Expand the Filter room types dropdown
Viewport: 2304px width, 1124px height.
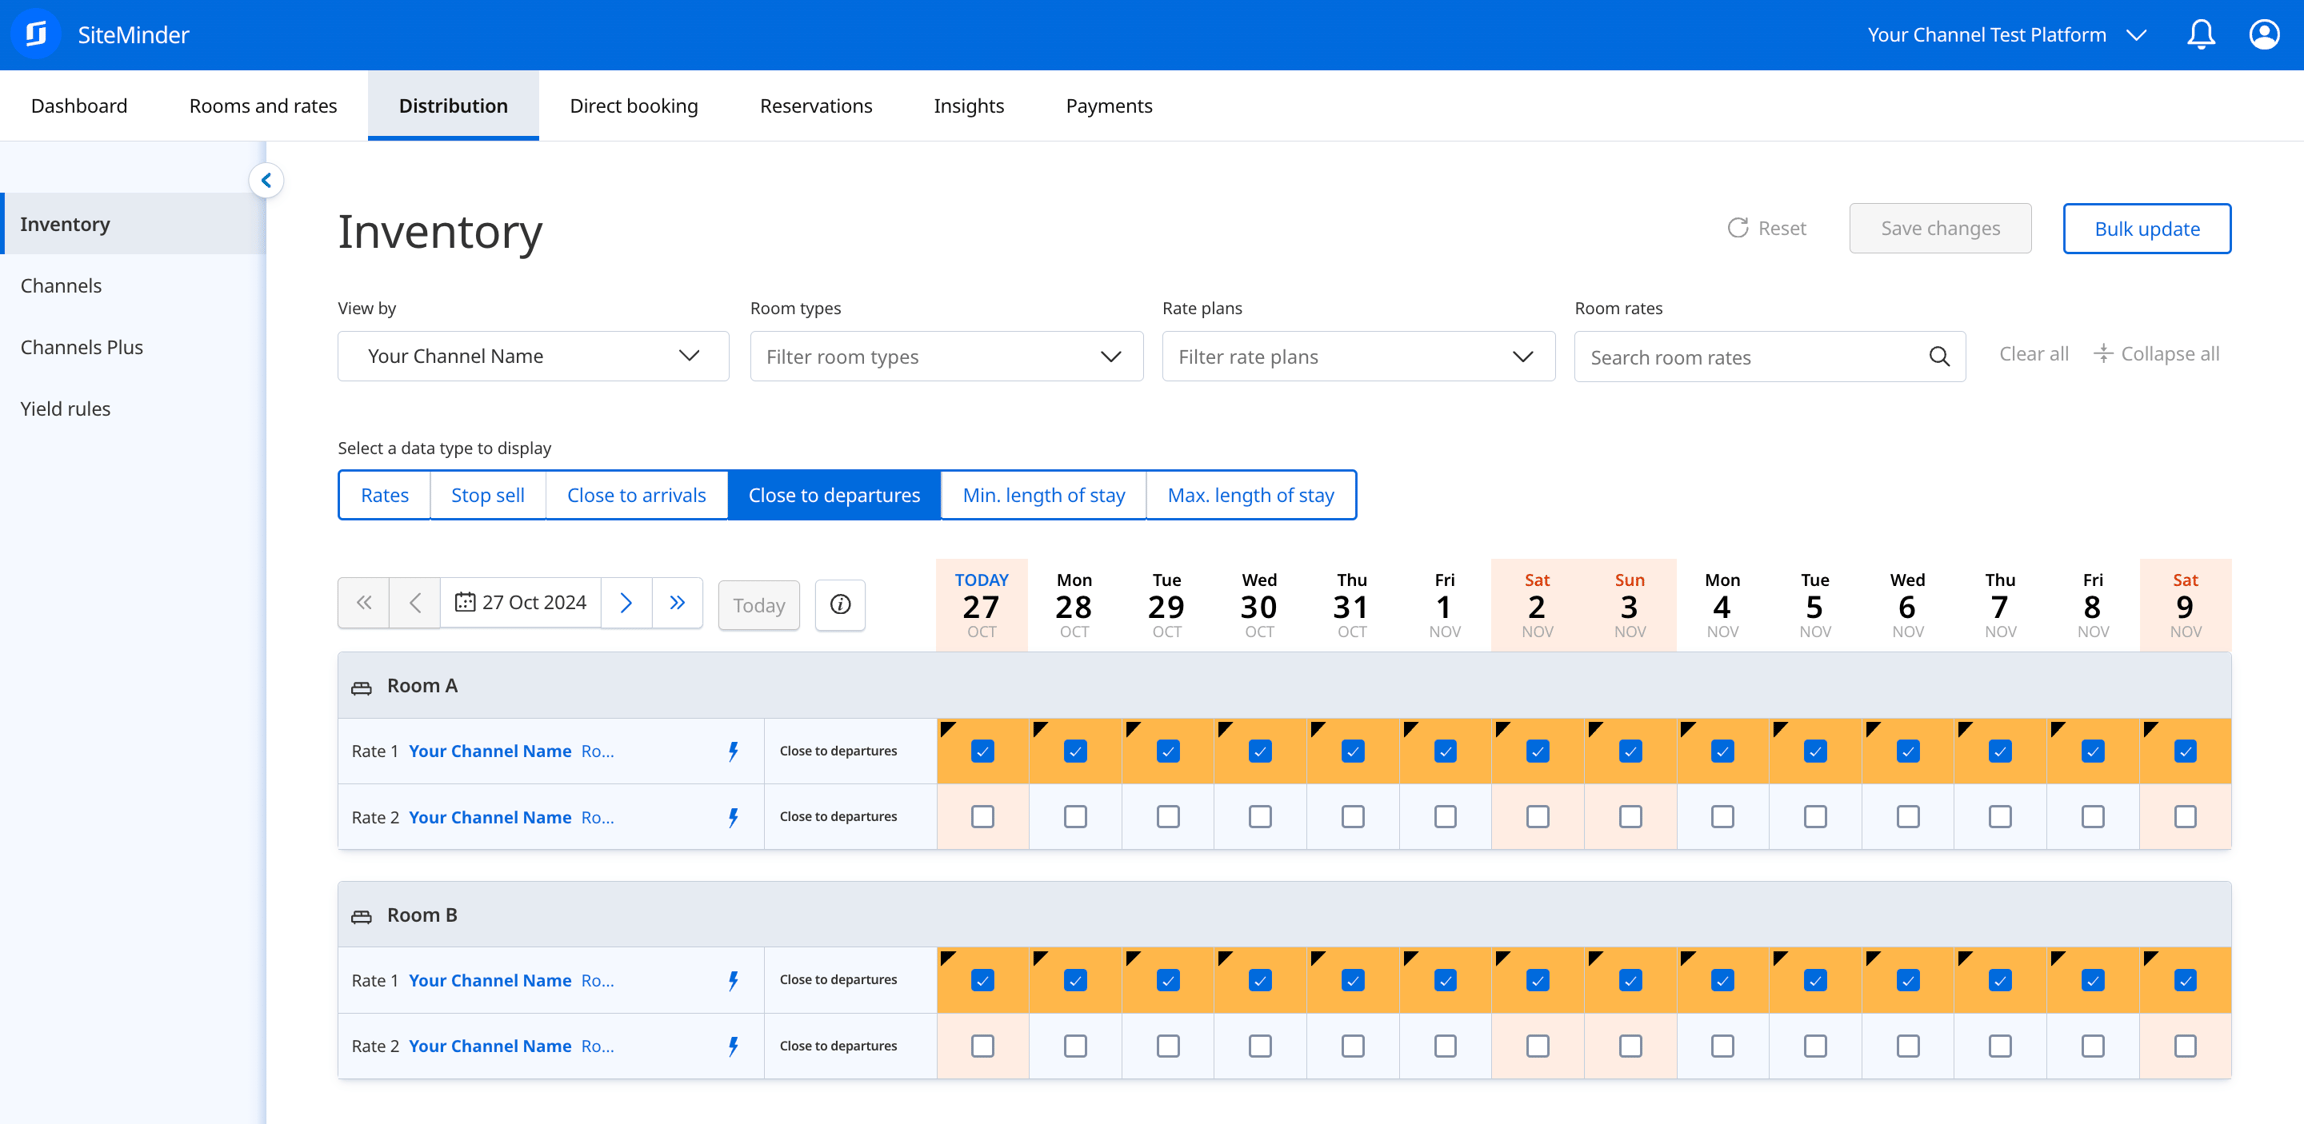coord(946,356)
